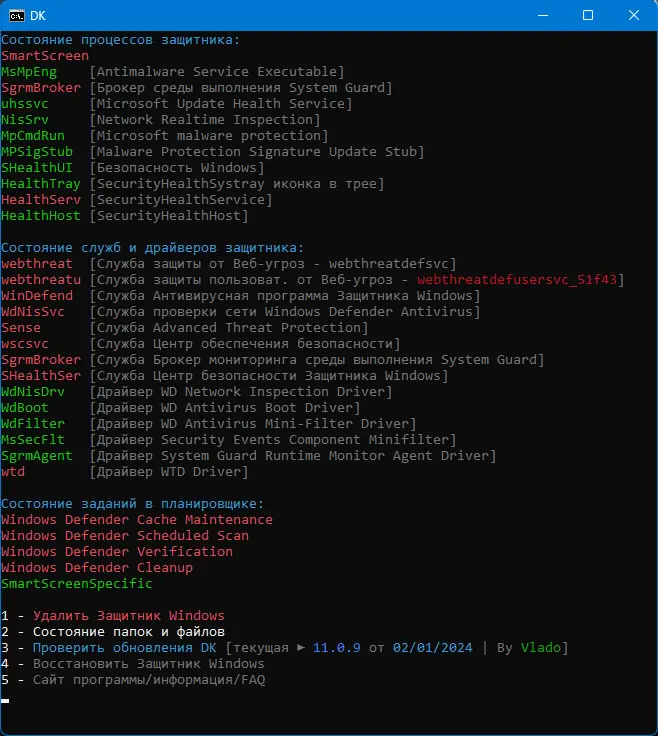Click heading Состояние процессов защитника

pyautogui.click(x=120, y=40)
